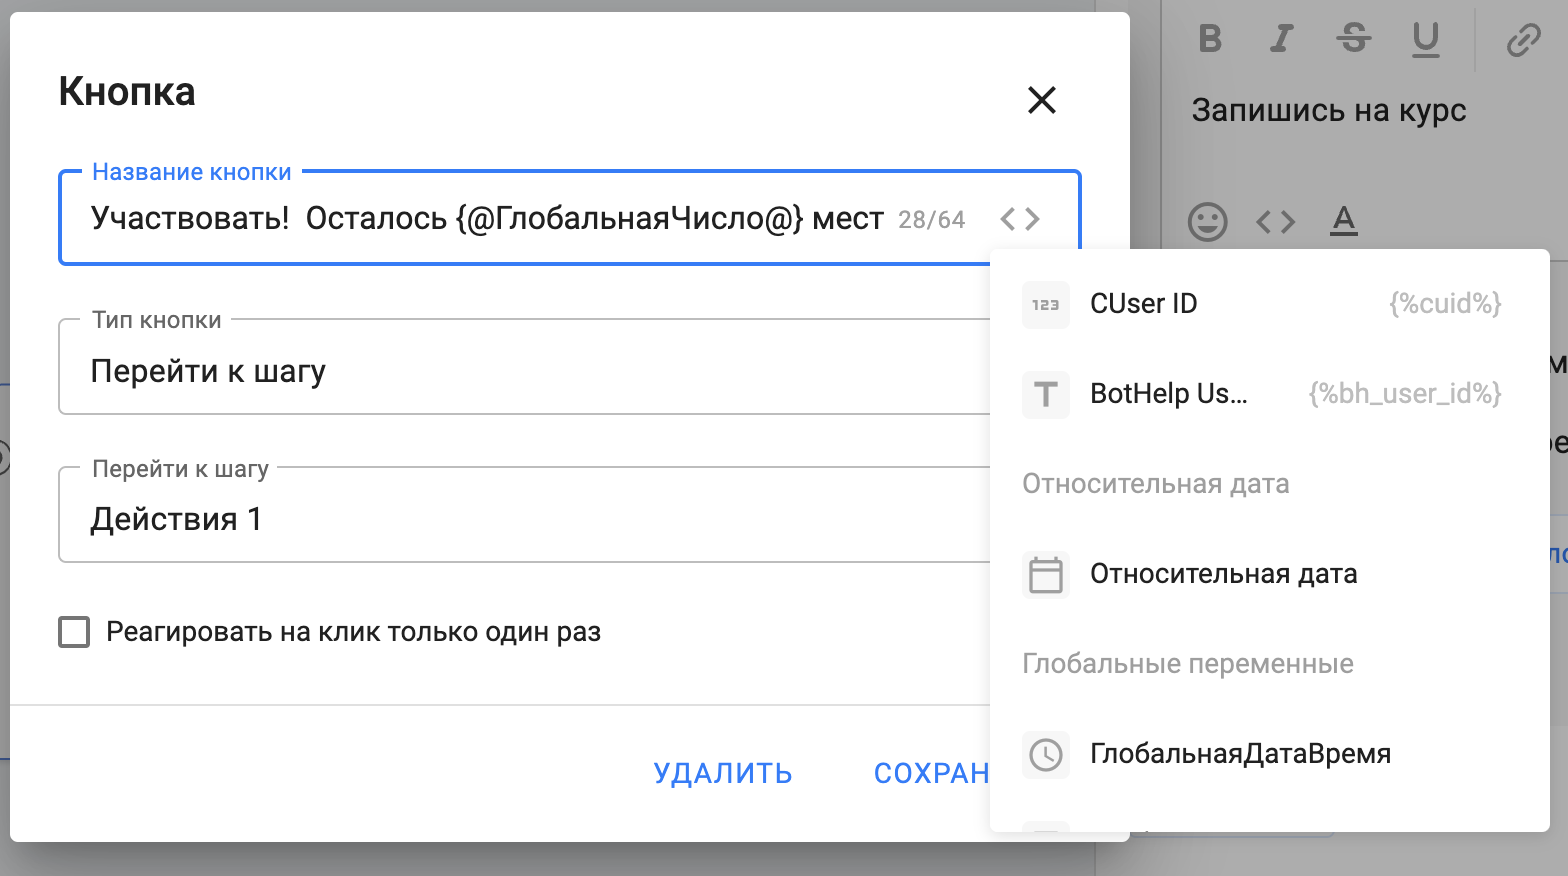Viewport: 1568px width, 876px height.
Task: Open text color underlined A icon
Action: pyautogui.click(x=1344, y=220)
